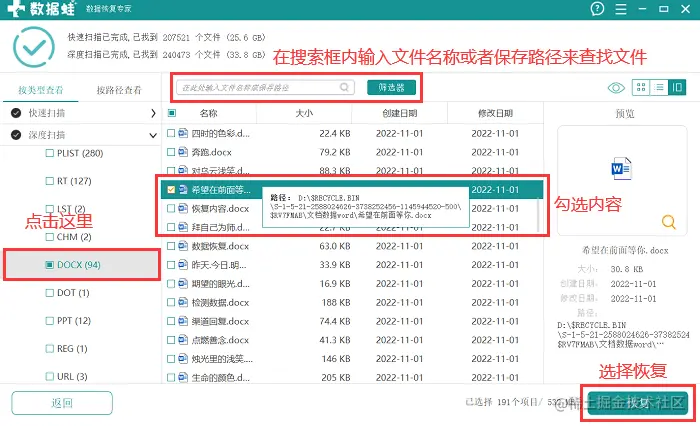
Task: Toggle the DOCX (94) type checkbox
Action: tap(50, 265)
